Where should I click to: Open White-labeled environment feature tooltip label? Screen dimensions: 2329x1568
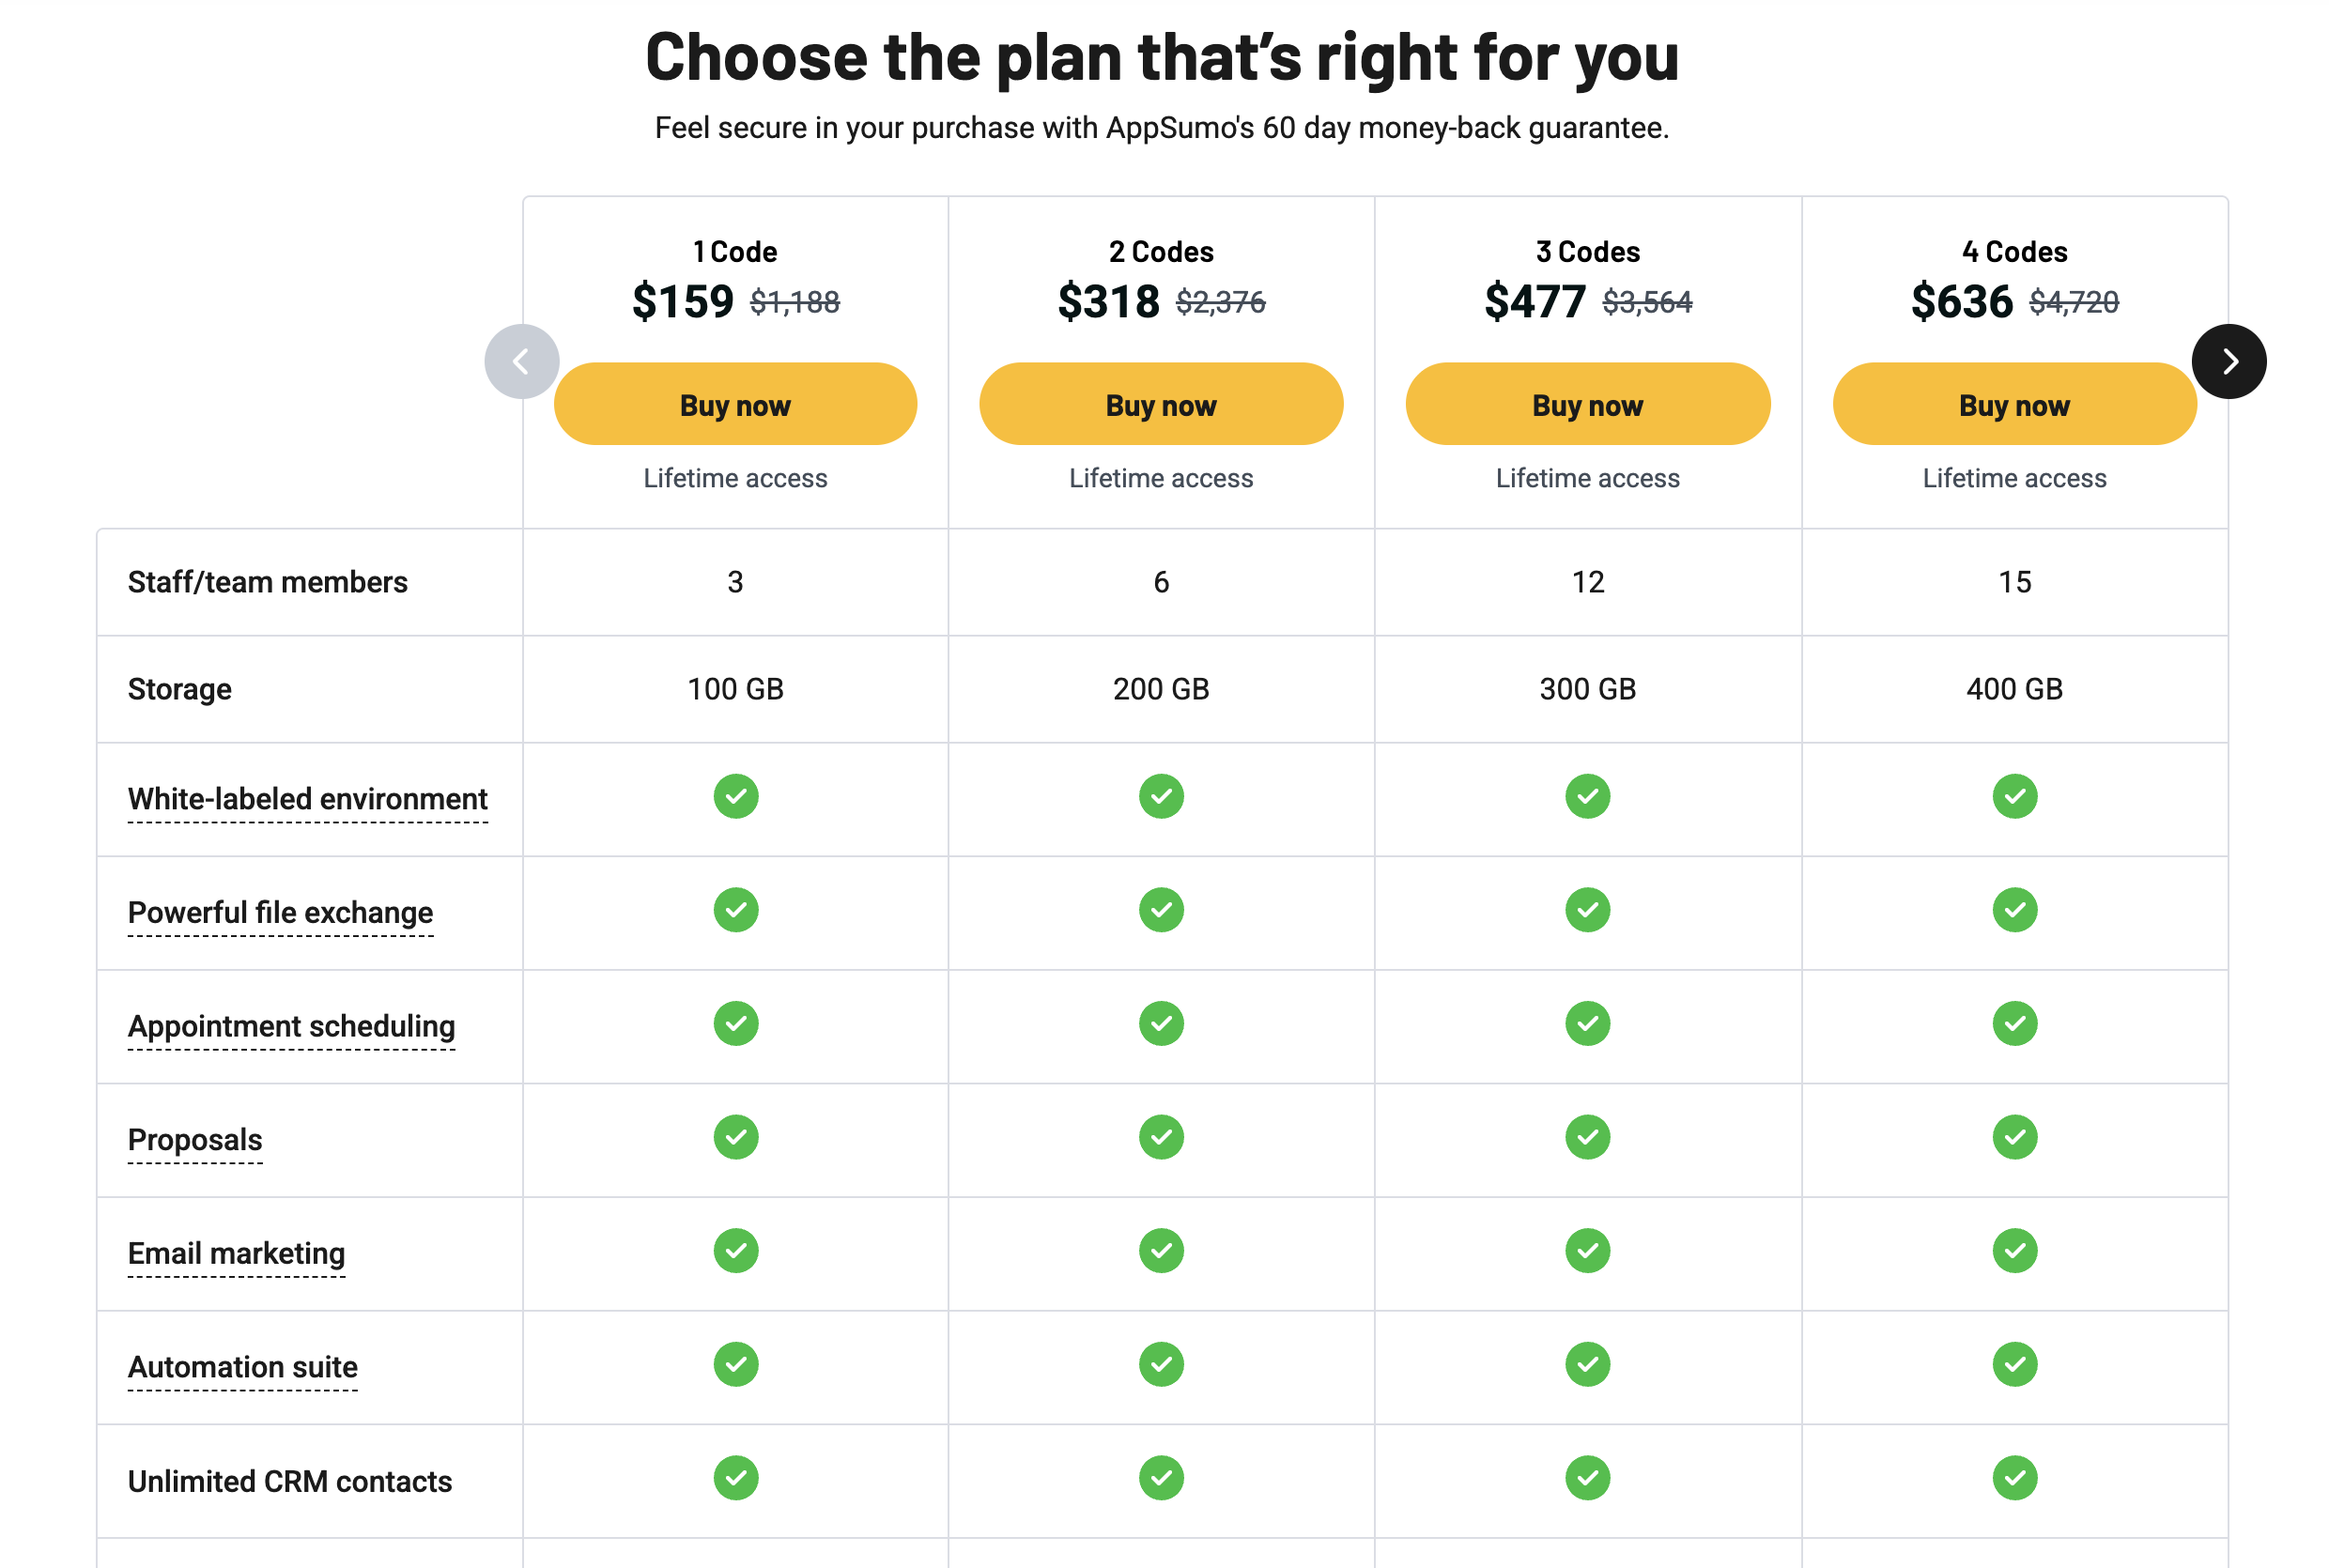307,799
